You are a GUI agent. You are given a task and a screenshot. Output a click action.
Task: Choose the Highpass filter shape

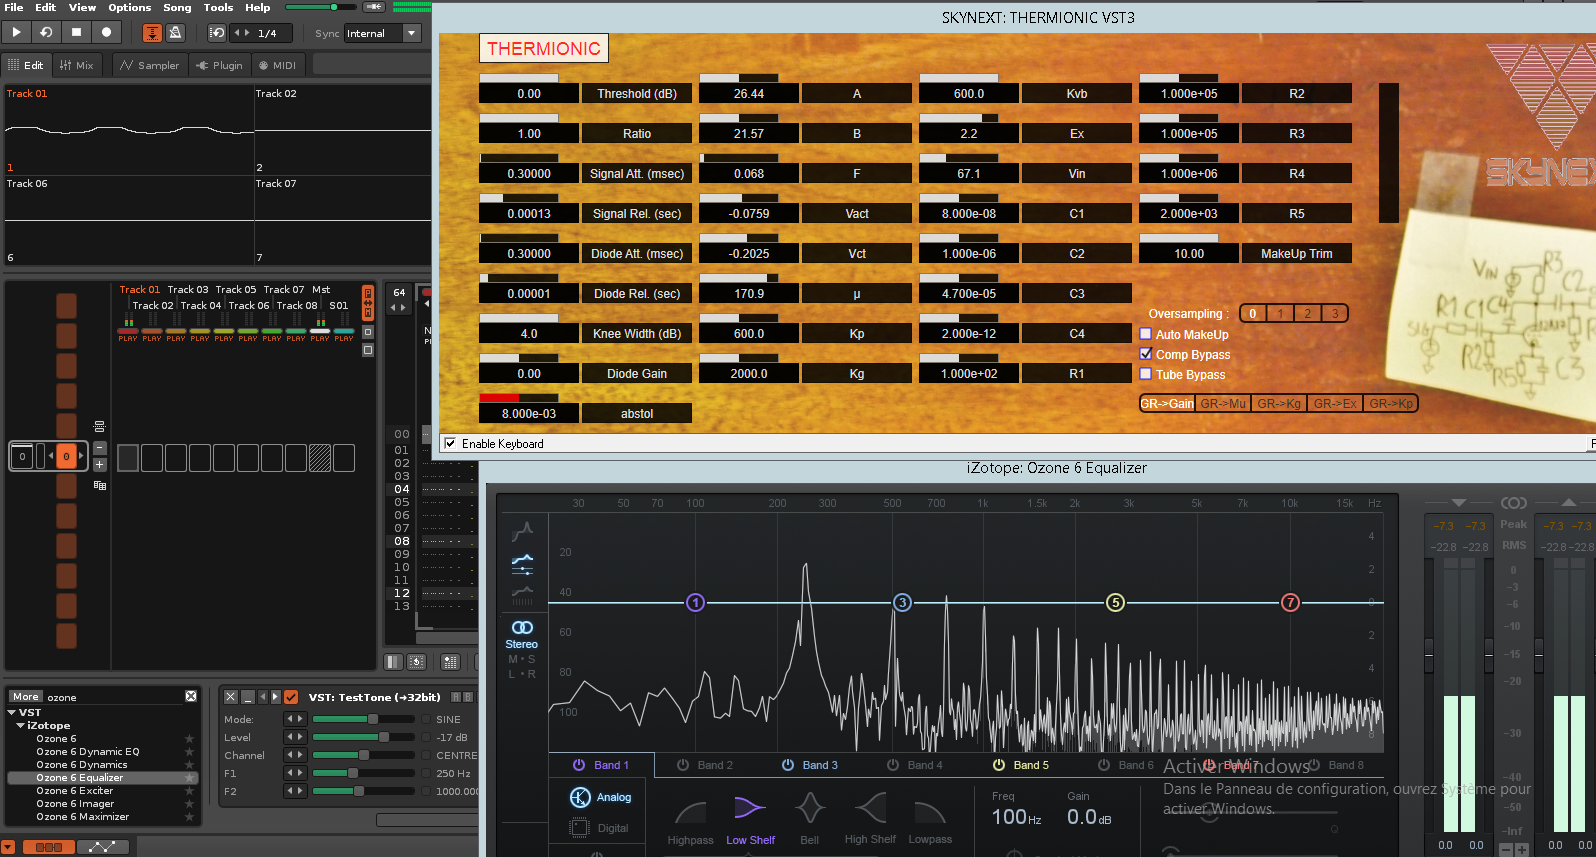[690, 821]
